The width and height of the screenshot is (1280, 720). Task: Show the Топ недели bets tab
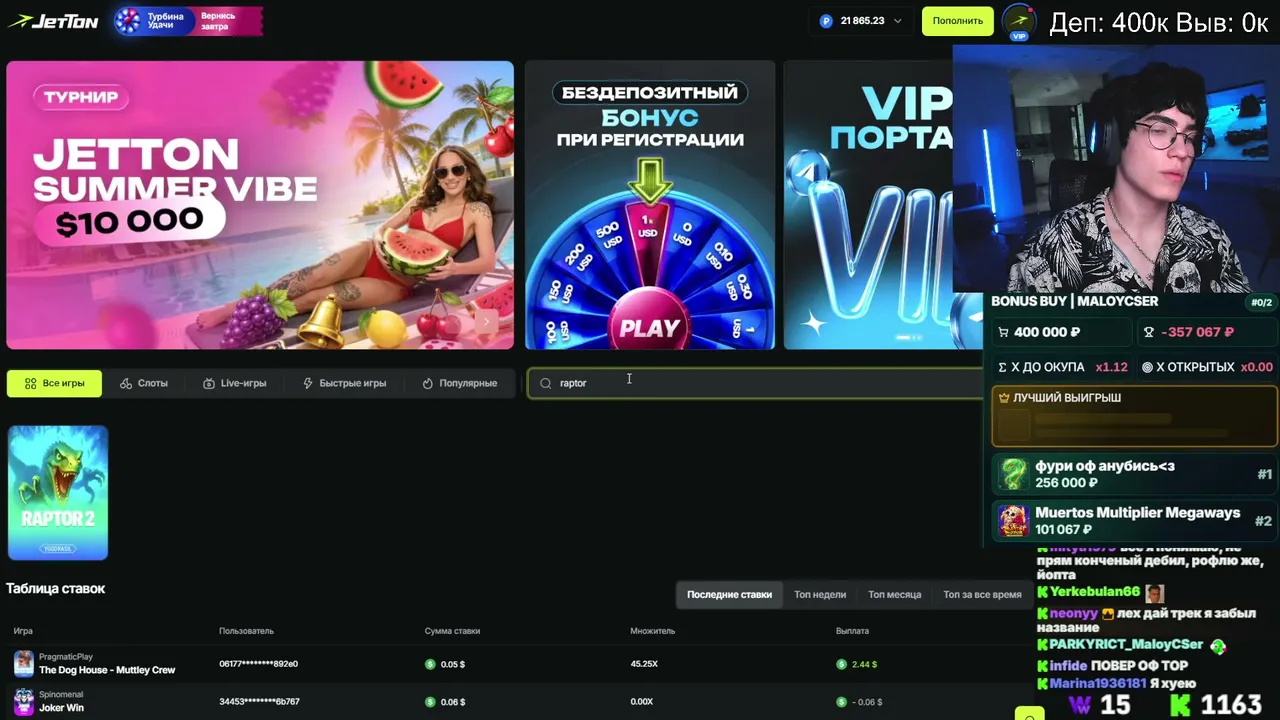[820, 594]
